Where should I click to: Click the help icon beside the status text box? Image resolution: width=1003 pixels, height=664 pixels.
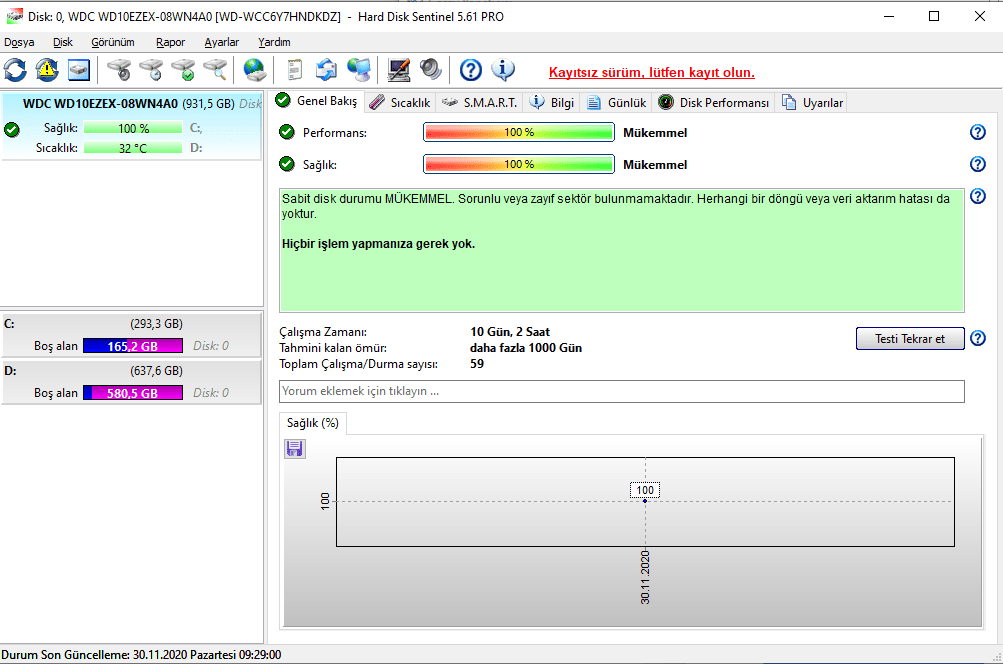point(977,196)
